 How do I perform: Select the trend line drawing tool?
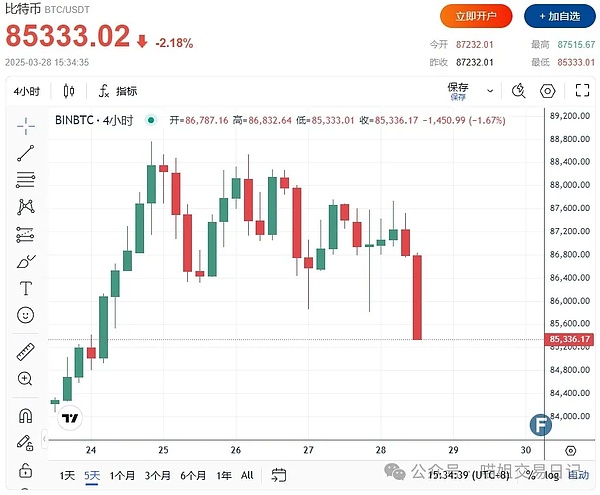[26, 153]
